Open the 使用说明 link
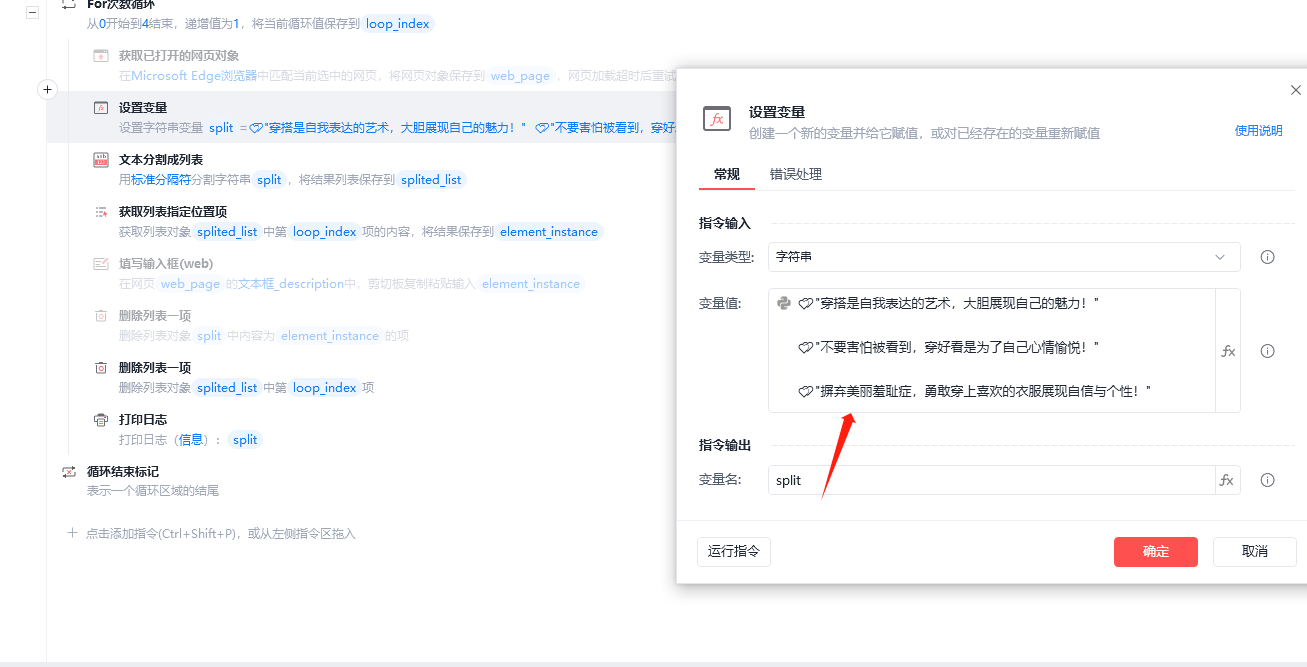Viewport: 1307px width, 667px height. pyautogui.click(x=1258, y=130)
